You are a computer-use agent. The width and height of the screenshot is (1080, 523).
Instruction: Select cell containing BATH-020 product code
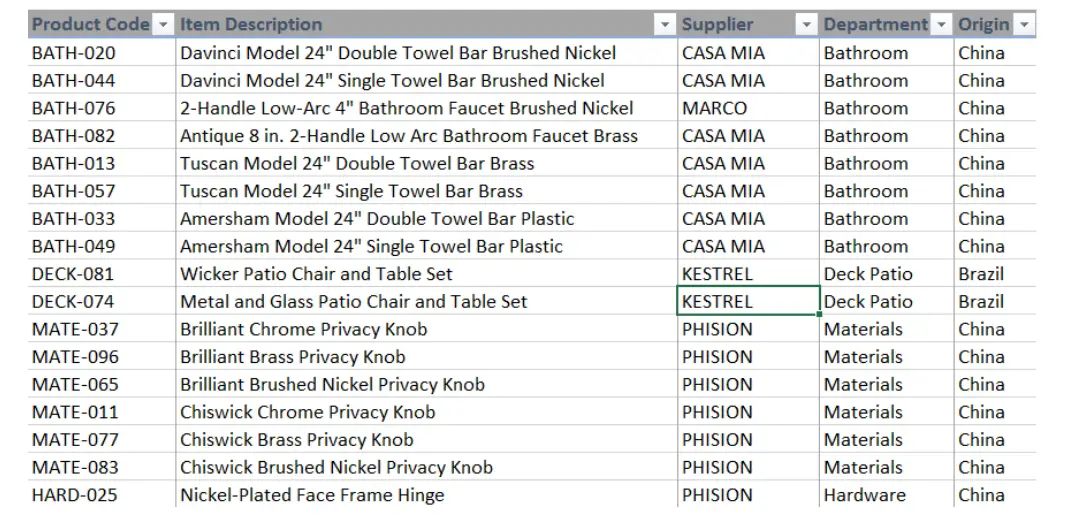pyautogui.click(x=102, y=52)
